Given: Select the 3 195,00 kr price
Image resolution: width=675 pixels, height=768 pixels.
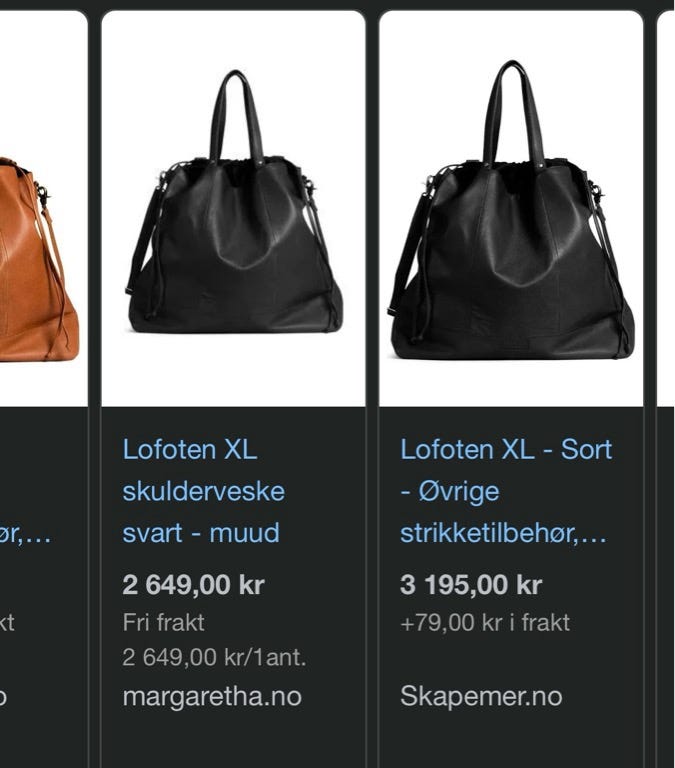Looking at the screenshot, I should click(x=471, y=584).
